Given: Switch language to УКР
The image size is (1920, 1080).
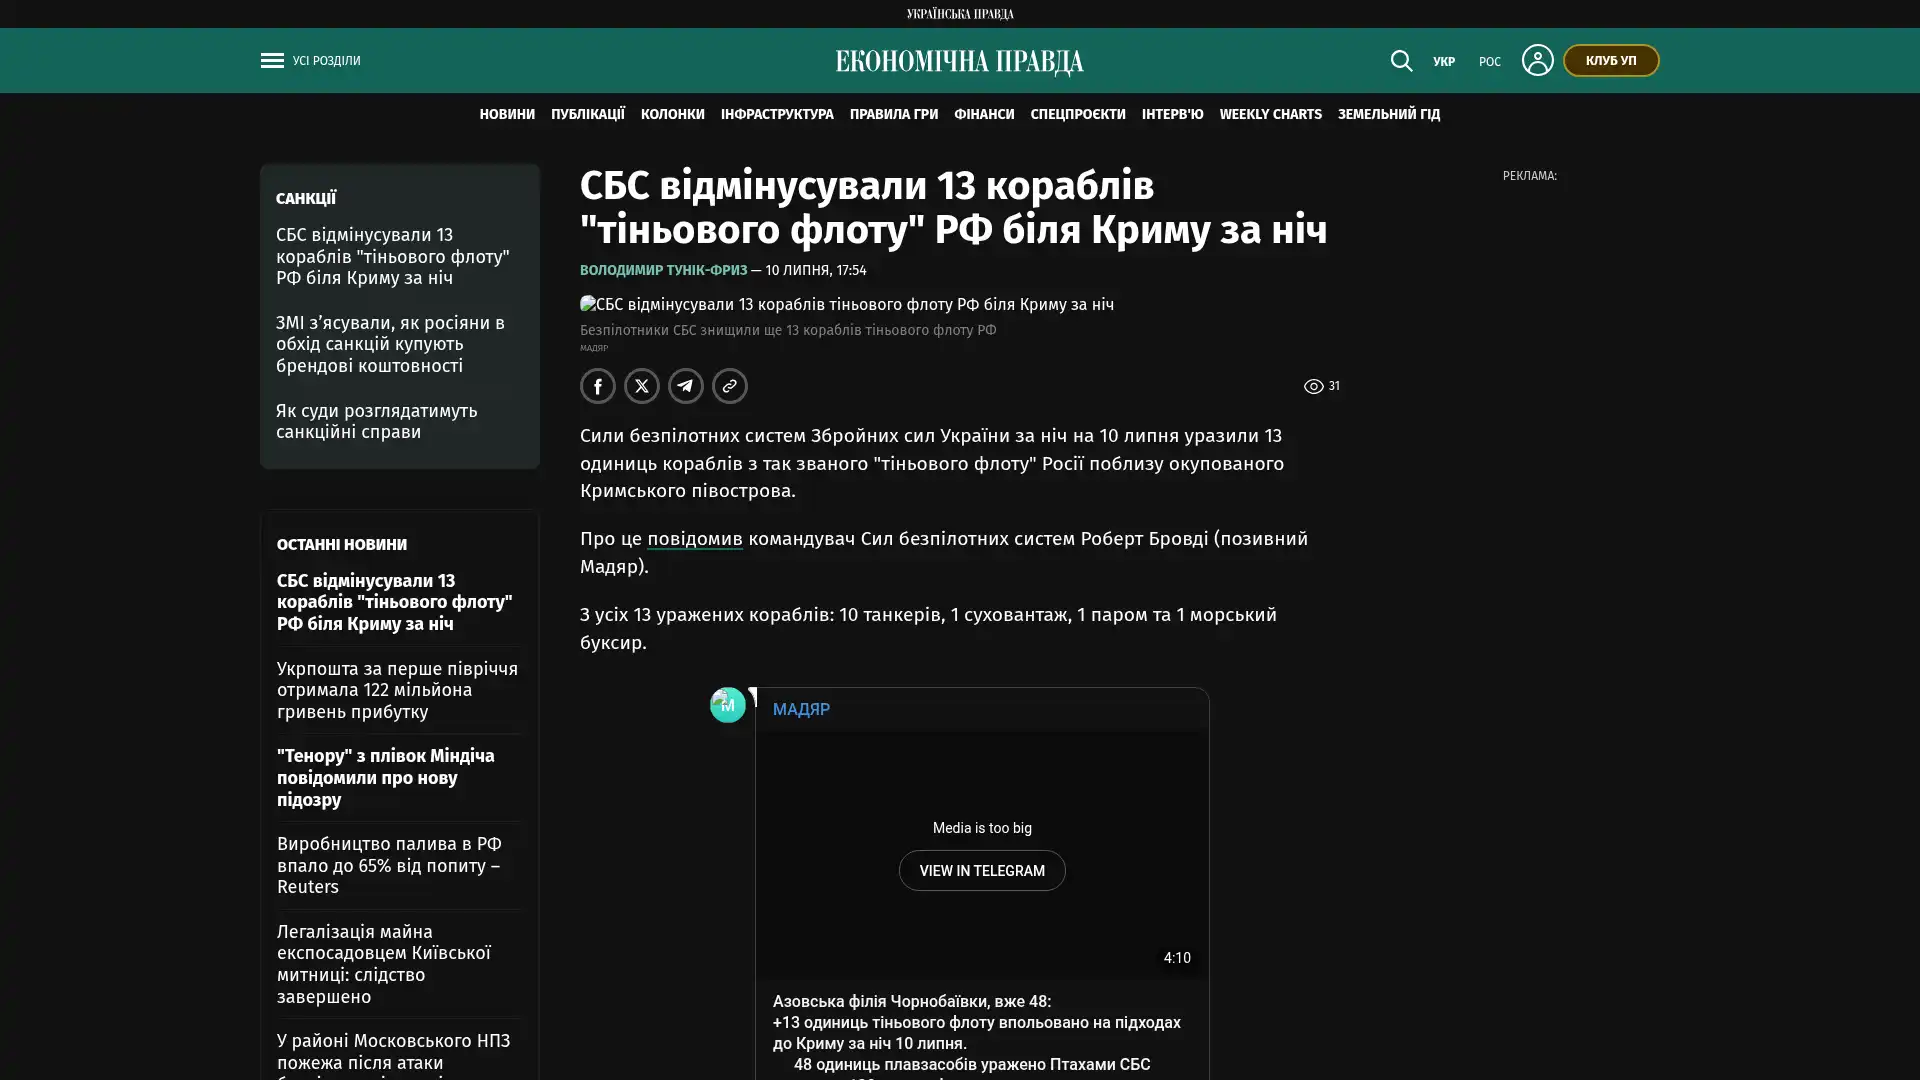Looking at the screenshot, I should [x=1444, y=62].
